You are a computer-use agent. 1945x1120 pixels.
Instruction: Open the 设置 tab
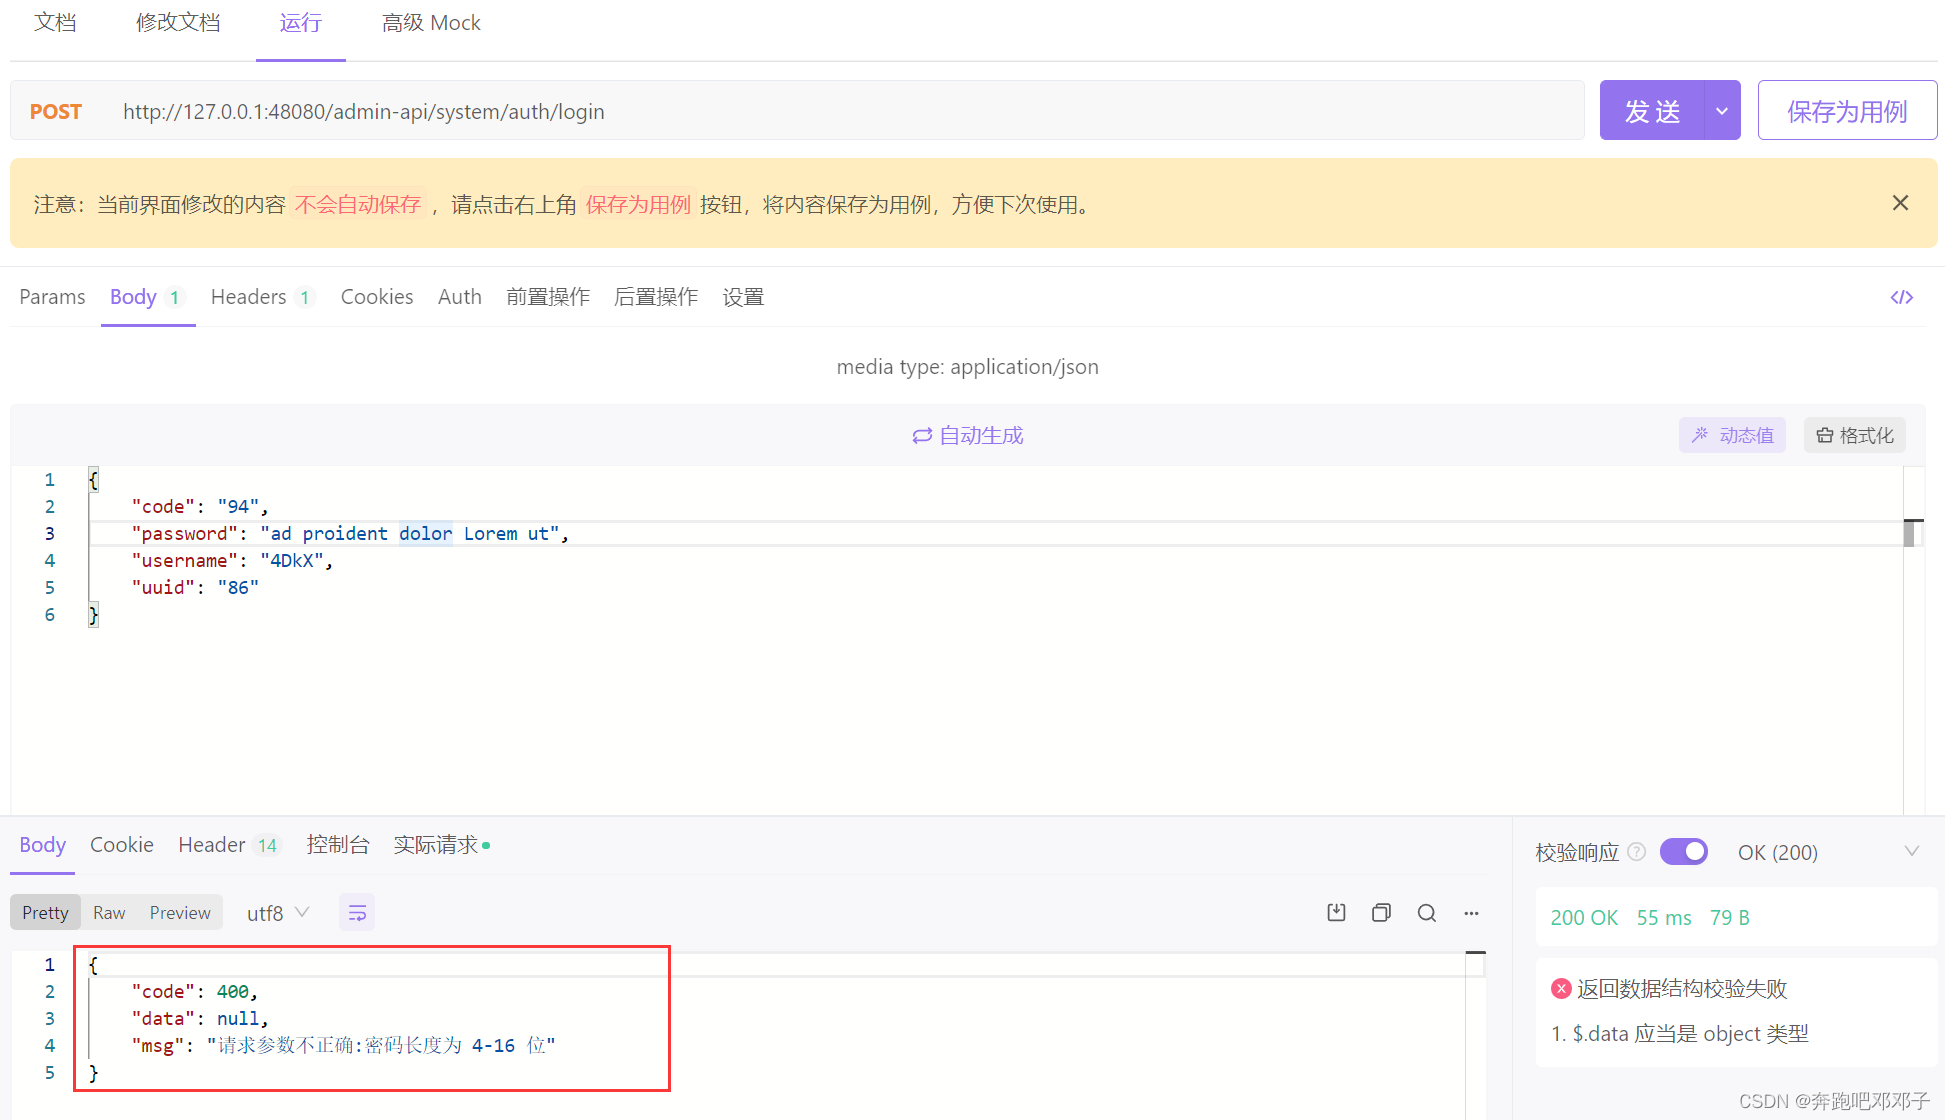coord(743,297)
